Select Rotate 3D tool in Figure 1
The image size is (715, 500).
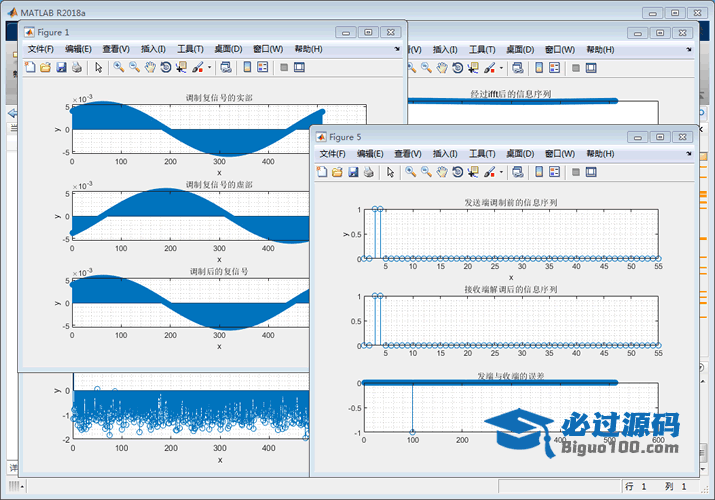(165, 68)
